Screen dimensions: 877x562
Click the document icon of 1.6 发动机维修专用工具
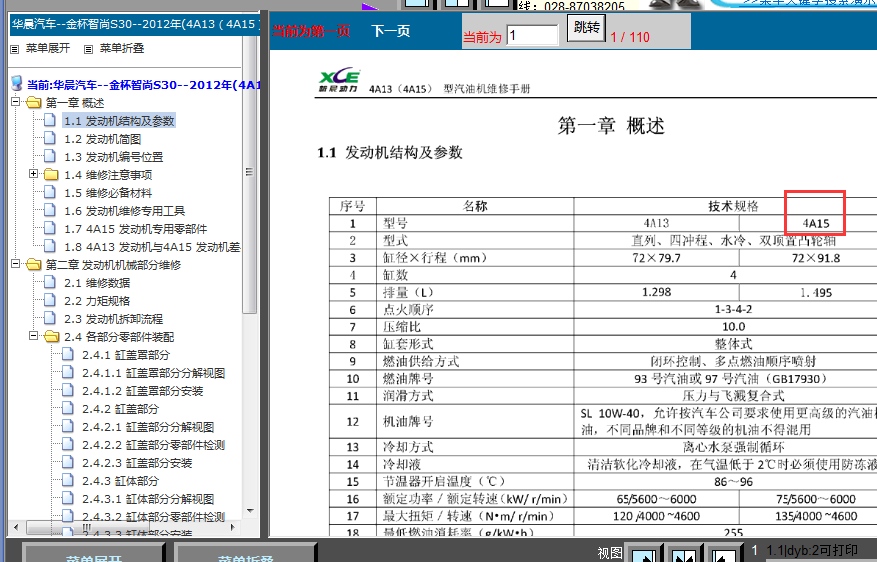(x=50, y=210)
